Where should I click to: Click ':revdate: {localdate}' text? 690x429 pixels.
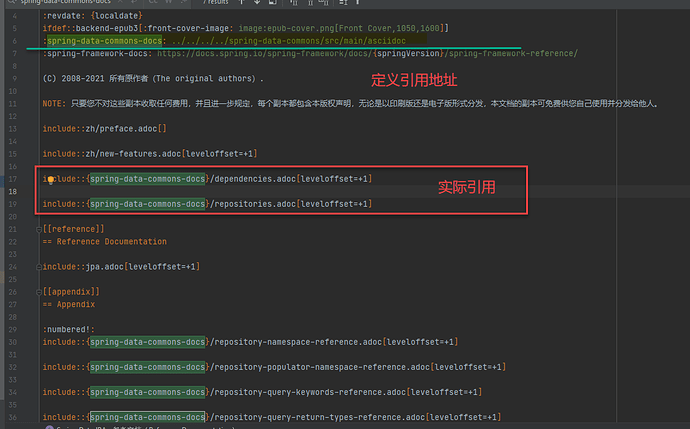(92, 16)
